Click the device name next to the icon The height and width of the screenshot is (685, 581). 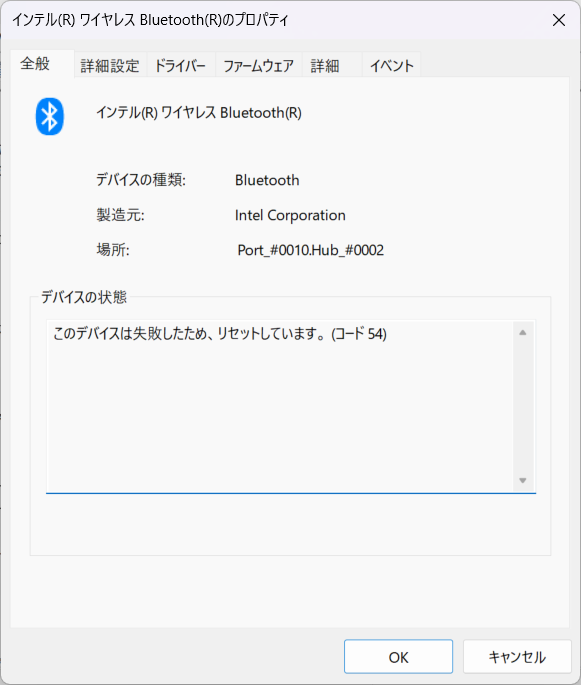199,113
